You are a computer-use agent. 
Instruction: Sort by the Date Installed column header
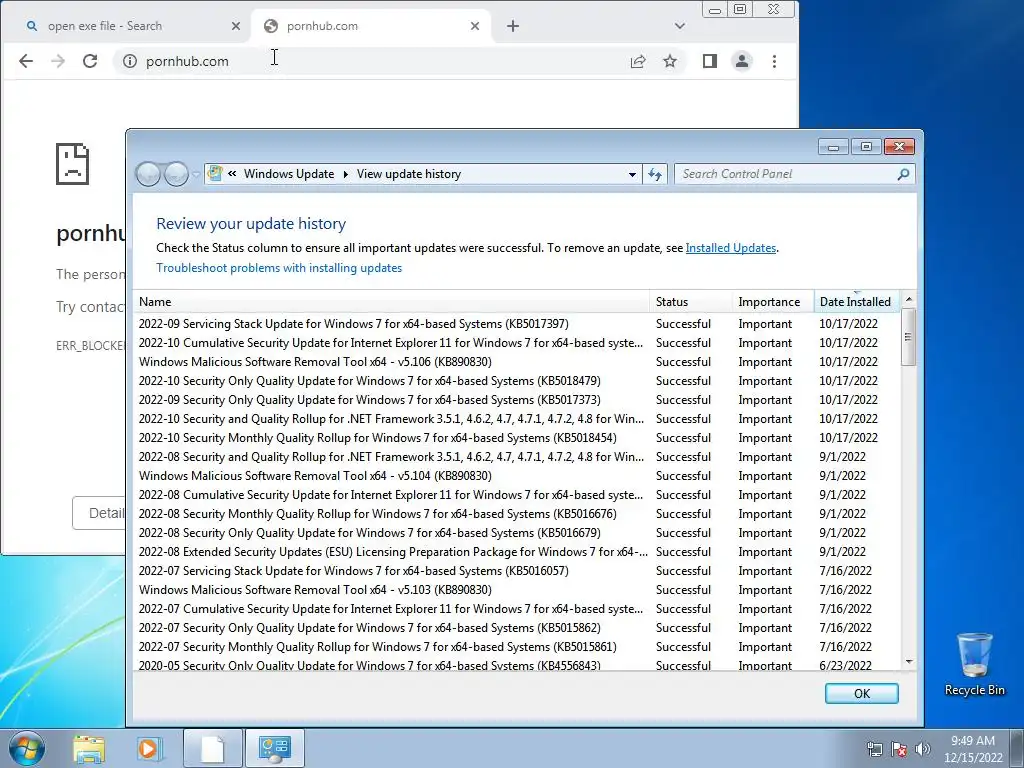point(857,302)
